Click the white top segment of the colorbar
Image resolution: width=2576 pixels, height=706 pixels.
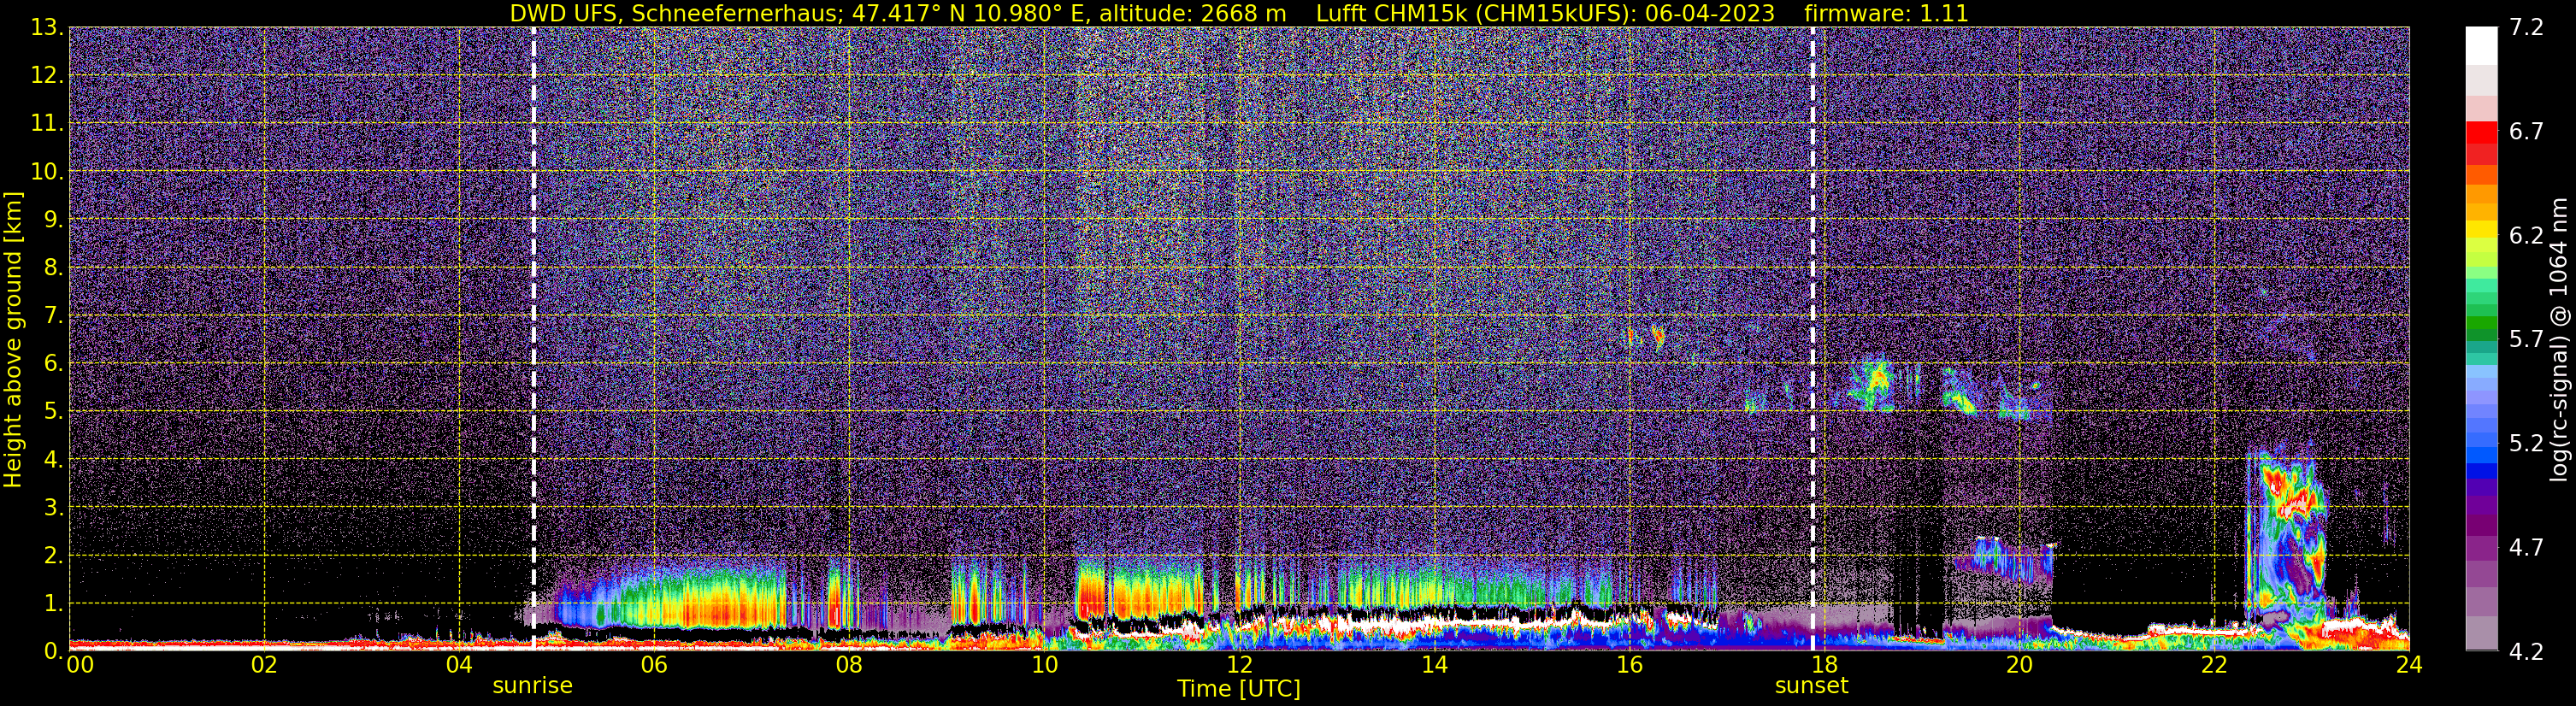click(x=2482, y=46)
